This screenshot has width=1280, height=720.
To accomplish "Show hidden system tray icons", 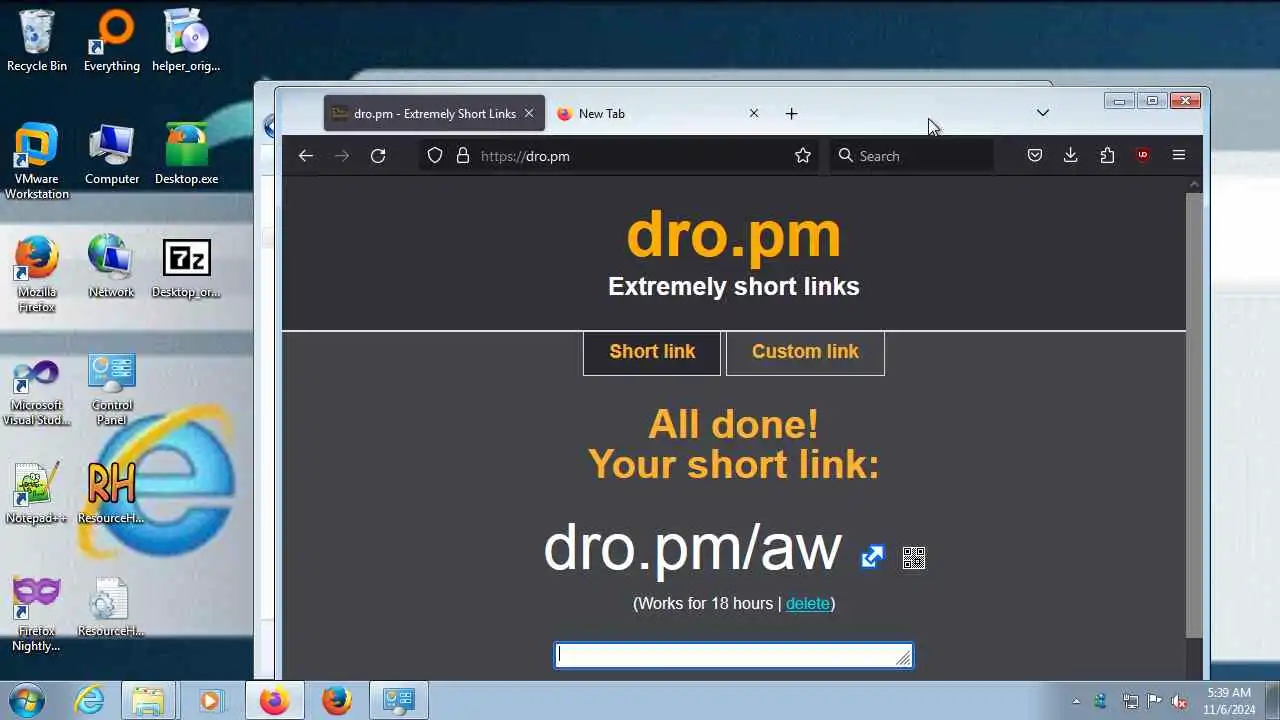I will (x=1076, y=701).
